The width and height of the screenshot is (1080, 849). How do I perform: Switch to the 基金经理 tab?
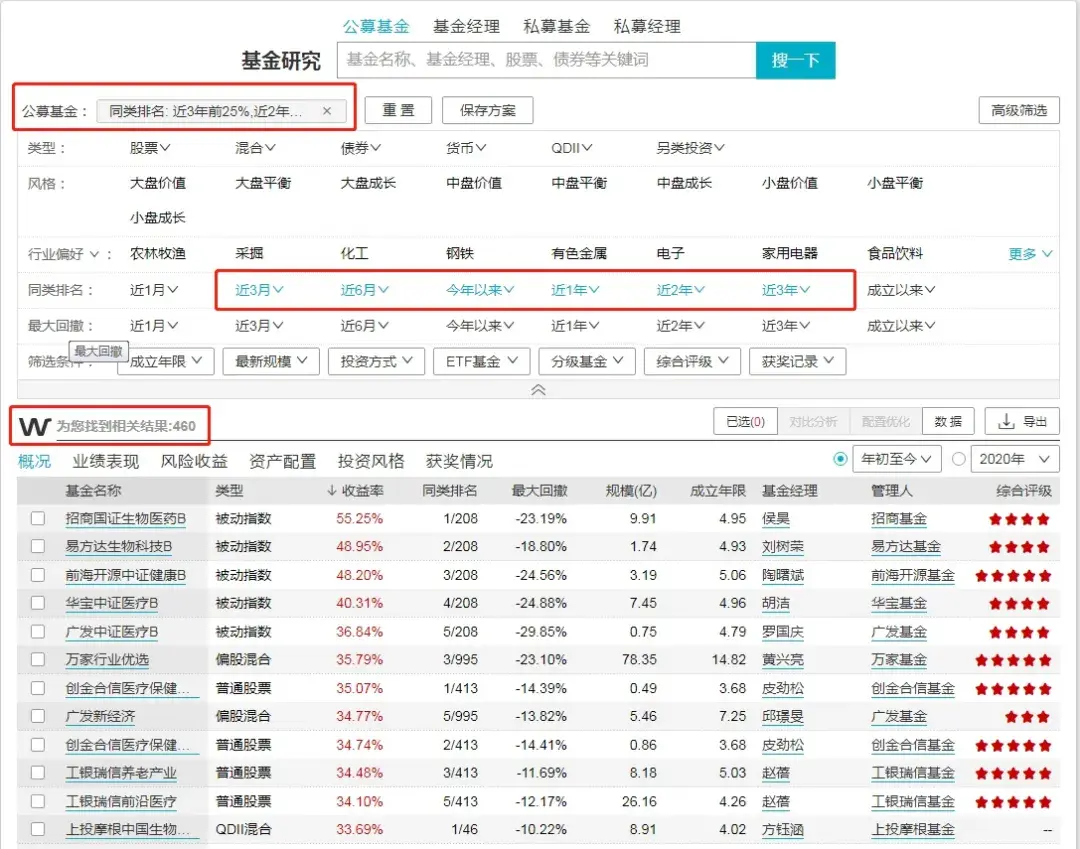pos(466,26)
